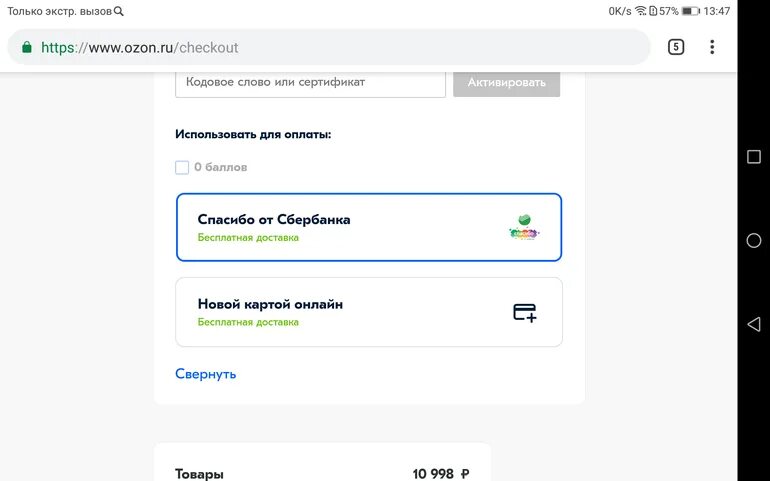Tap the ozon.ru/checkout address bar
Screen dimensions: 770x481
329,47
